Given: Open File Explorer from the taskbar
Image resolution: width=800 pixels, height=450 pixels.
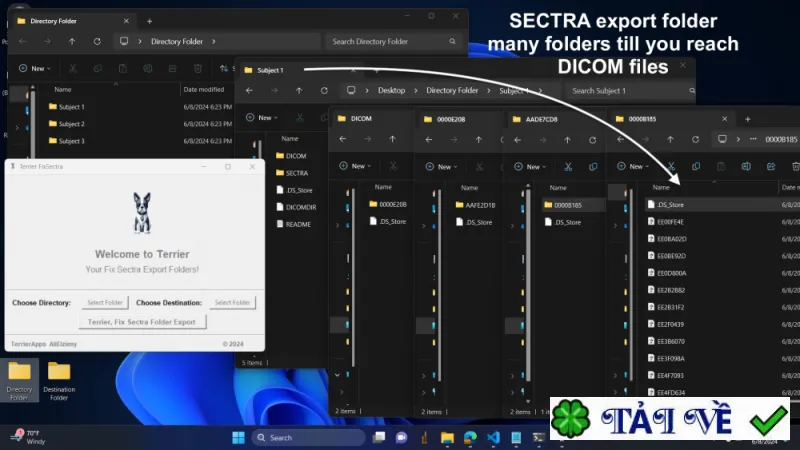Looking at the screenshot, I should click(447, 438).
